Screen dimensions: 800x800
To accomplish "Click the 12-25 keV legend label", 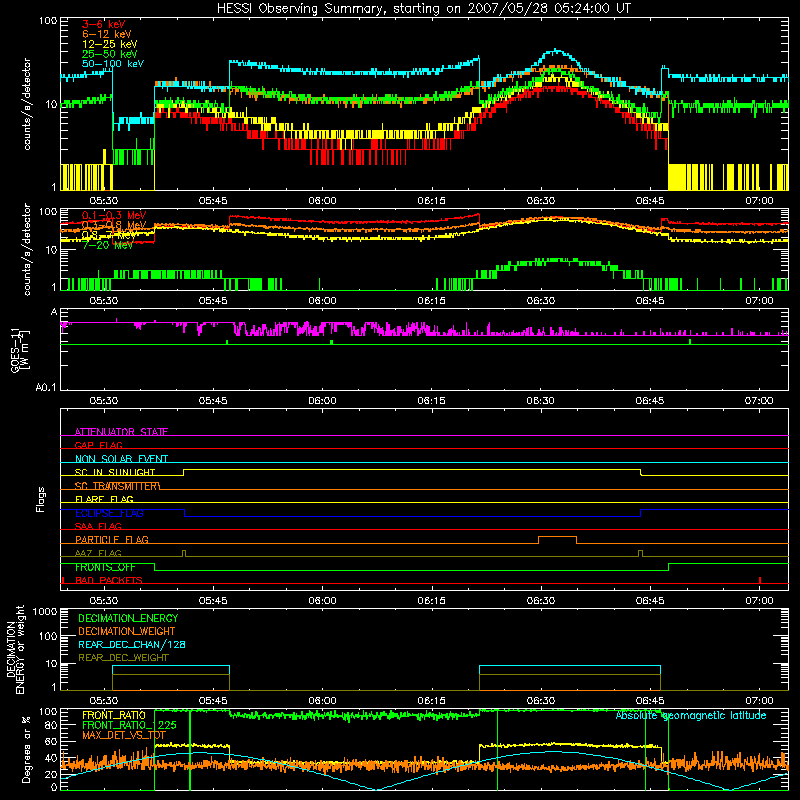I will coord(109,44).
